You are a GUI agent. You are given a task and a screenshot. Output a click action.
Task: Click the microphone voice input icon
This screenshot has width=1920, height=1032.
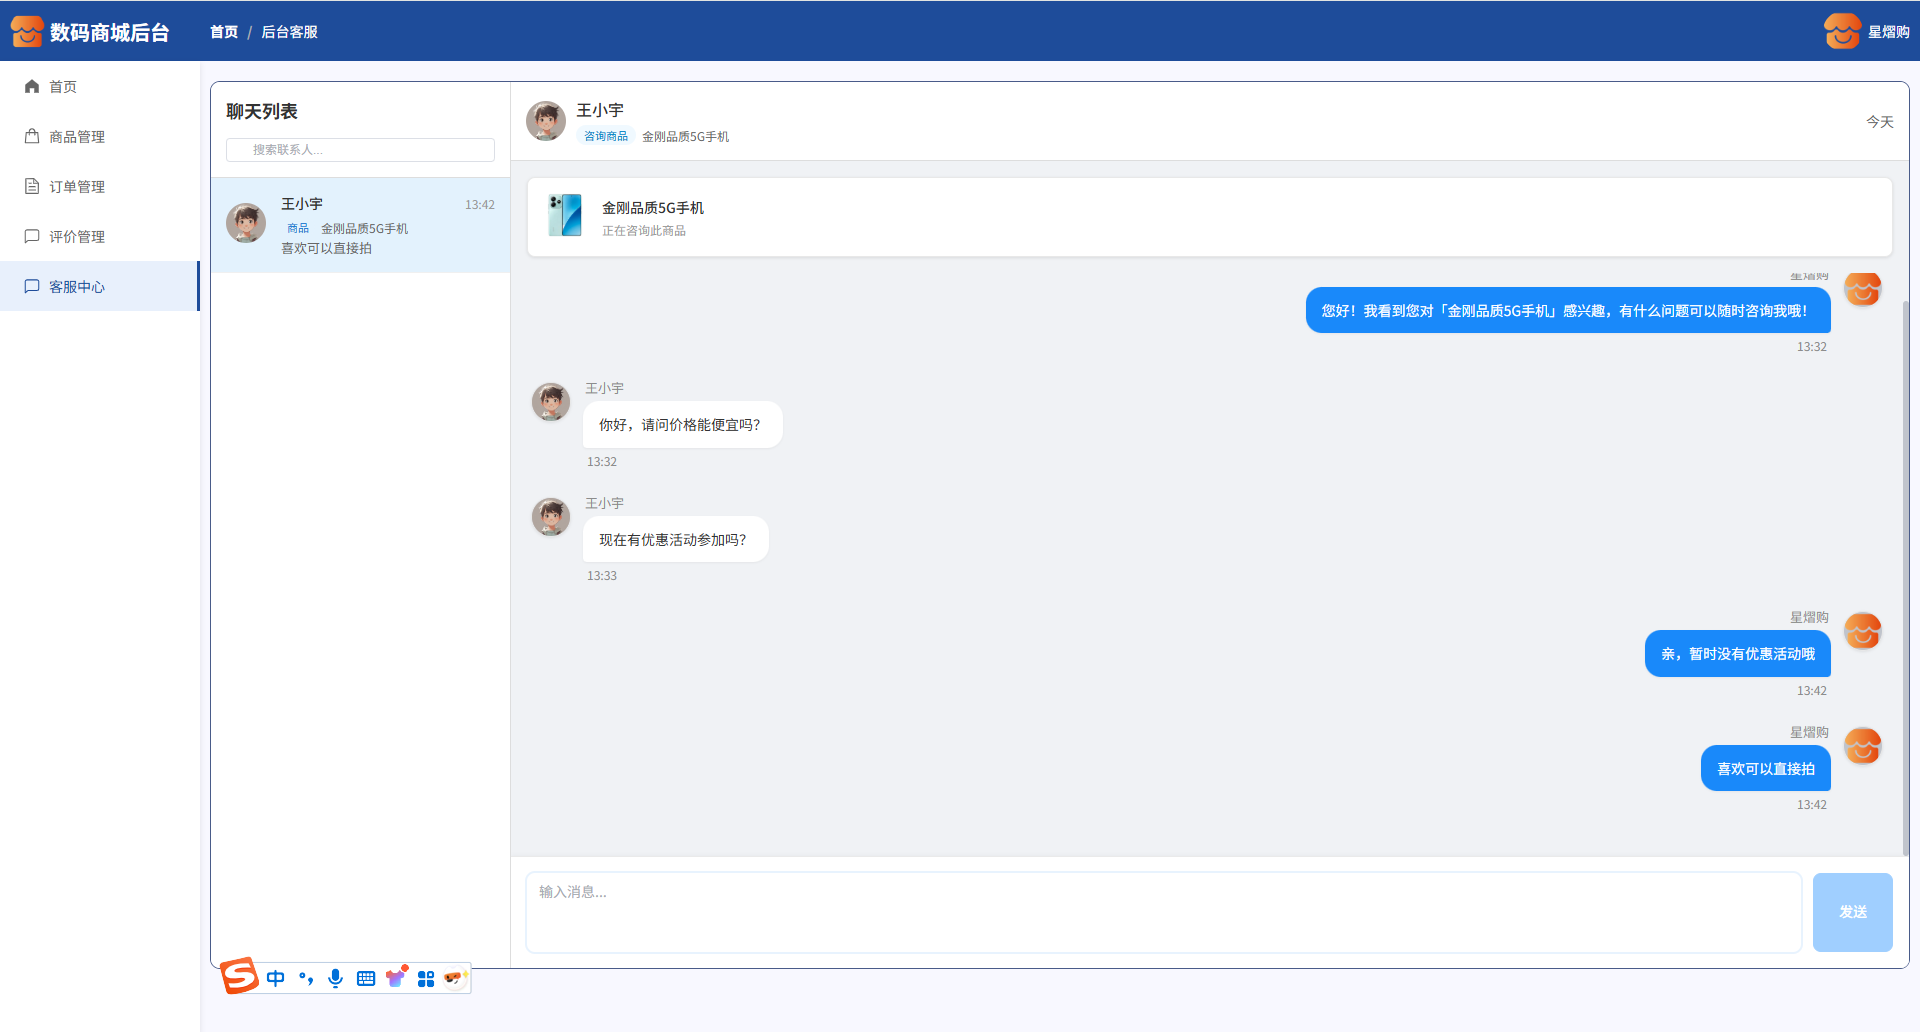tap(336, 979)
